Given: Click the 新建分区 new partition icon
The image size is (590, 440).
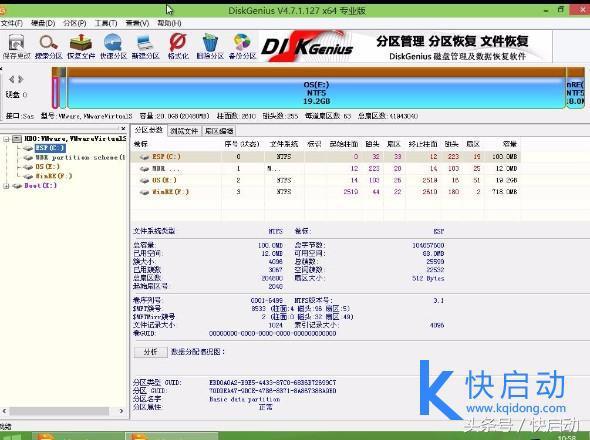Looking at the screenshot, I should coord(145,46).
